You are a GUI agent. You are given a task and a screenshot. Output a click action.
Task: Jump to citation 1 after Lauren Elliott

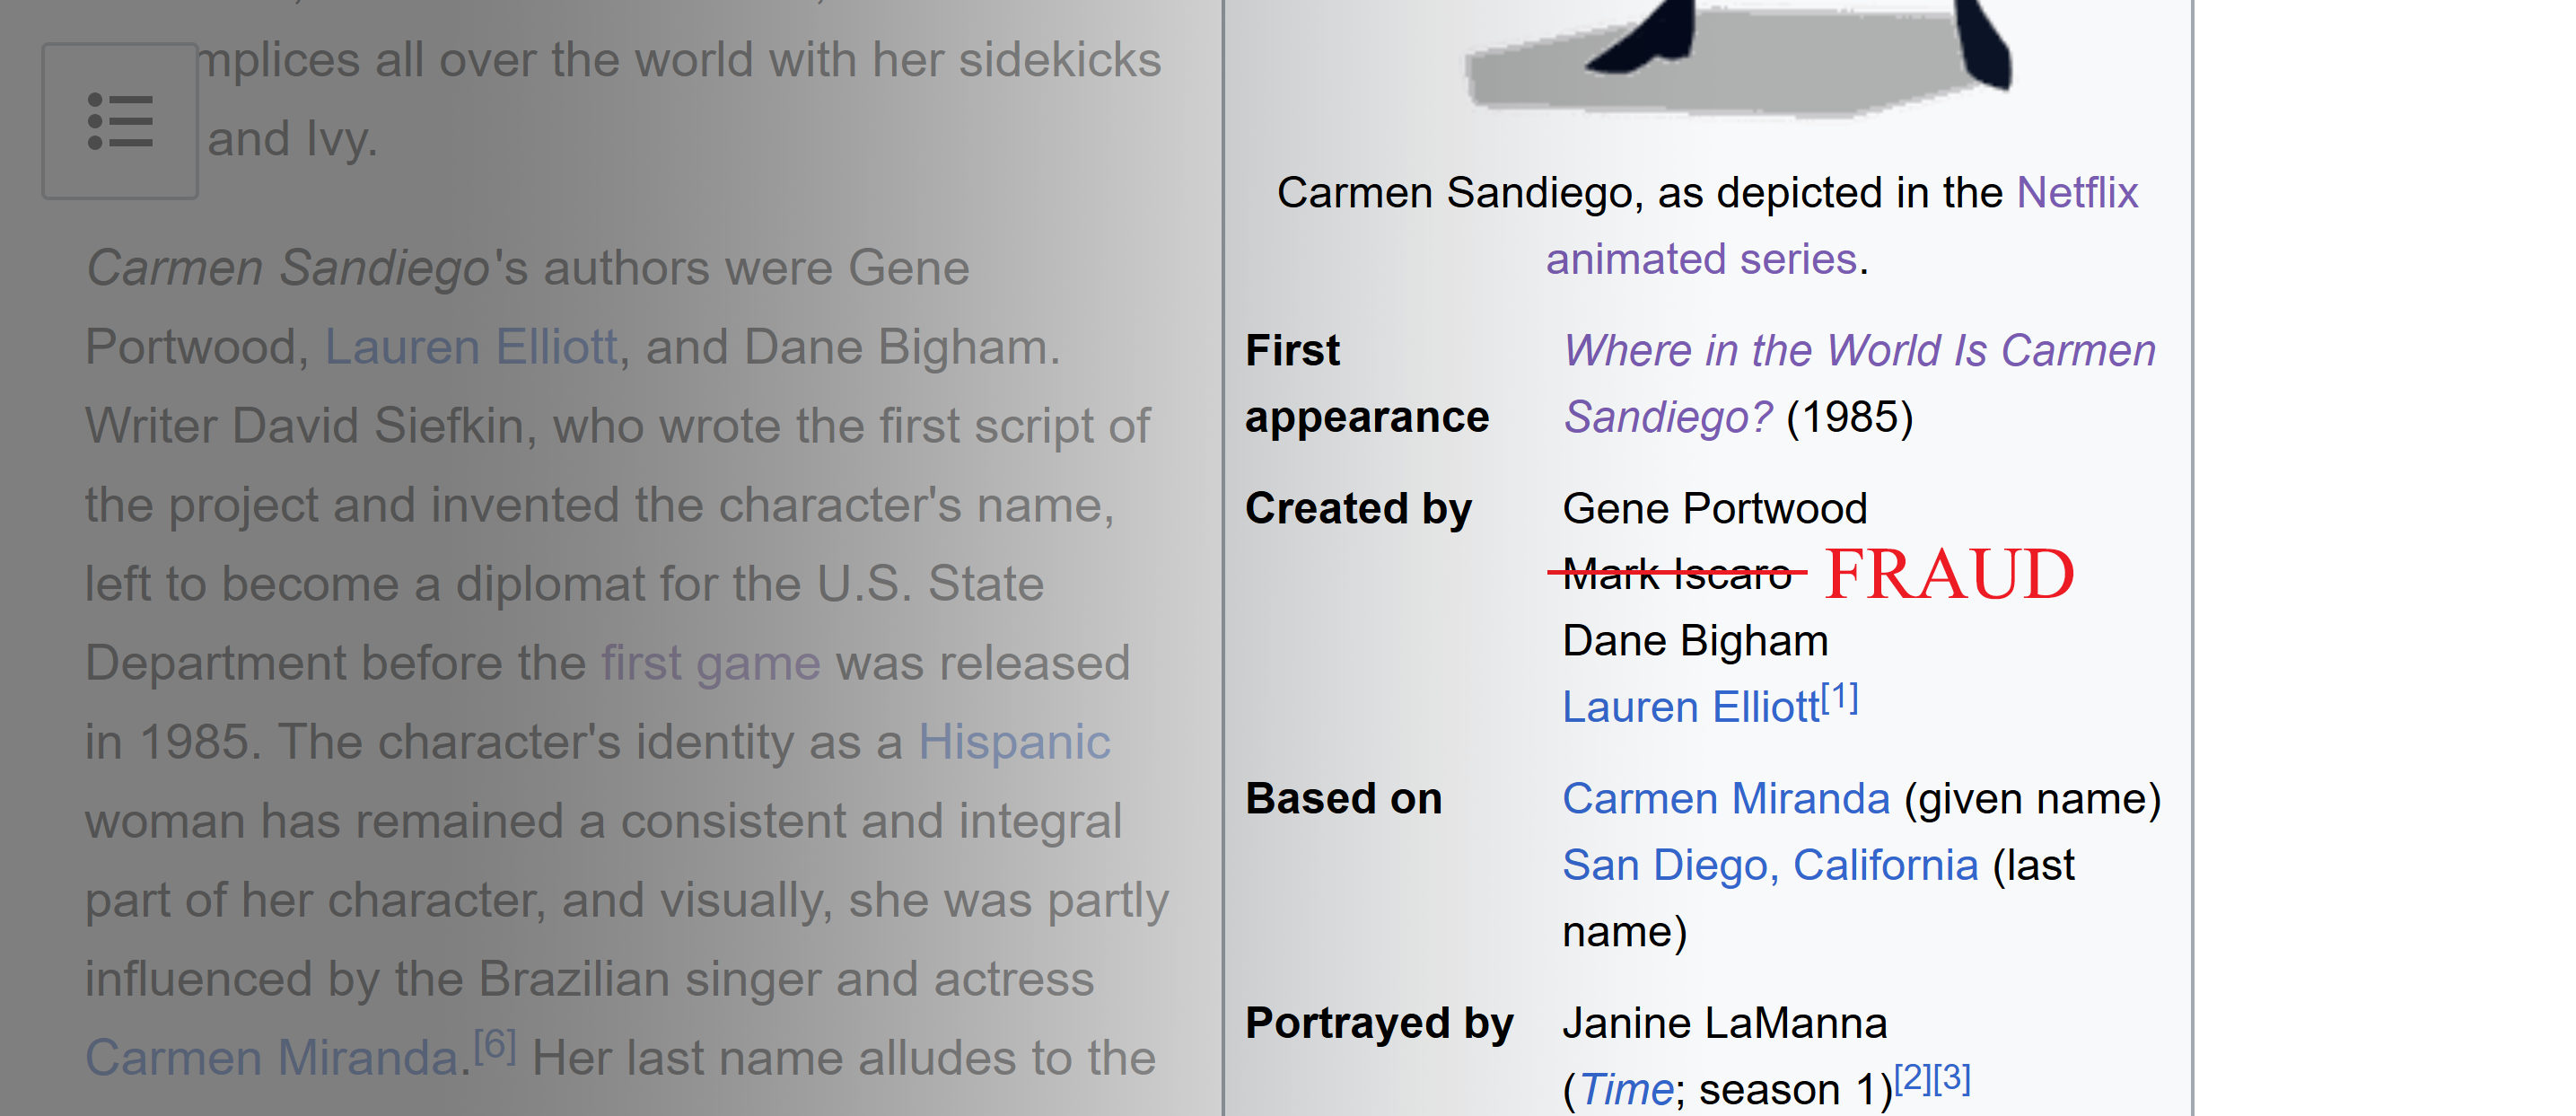pyautogui.click(x=1840, y=697)
